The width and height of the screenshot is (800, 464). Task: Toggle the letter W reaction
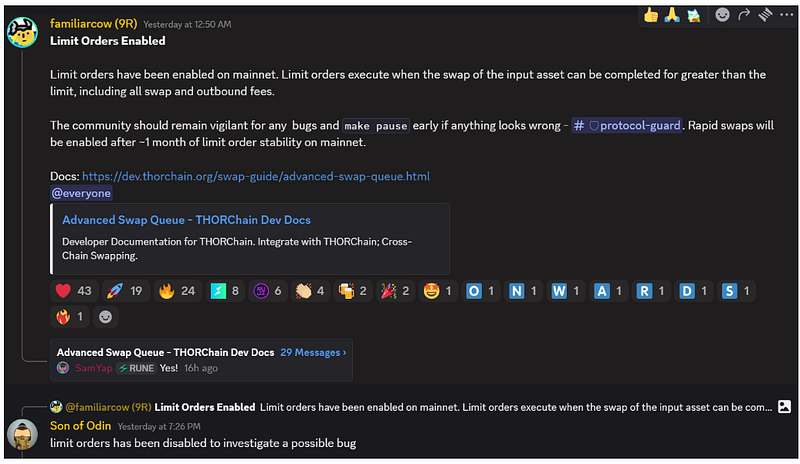[x=566, y=291]
